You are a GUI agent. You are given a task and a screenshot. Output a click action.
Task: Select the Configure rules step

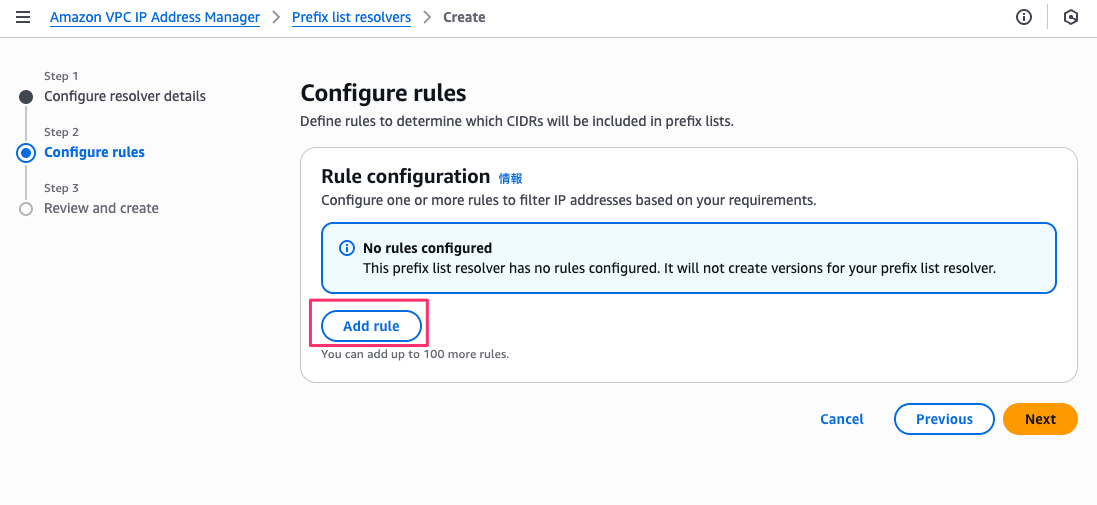point(94,152)
